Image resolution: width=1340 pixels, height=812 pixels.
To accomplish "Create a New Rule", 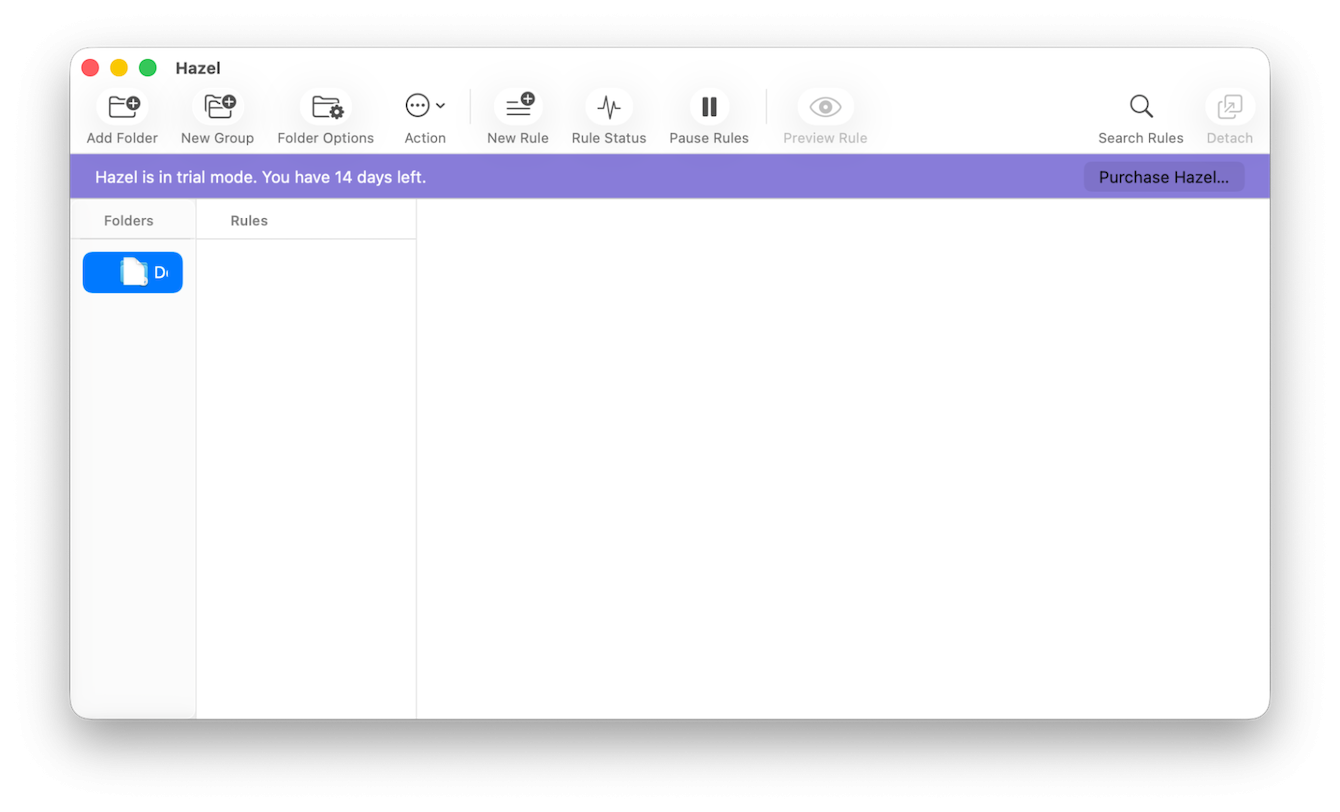I will [518, 105].
